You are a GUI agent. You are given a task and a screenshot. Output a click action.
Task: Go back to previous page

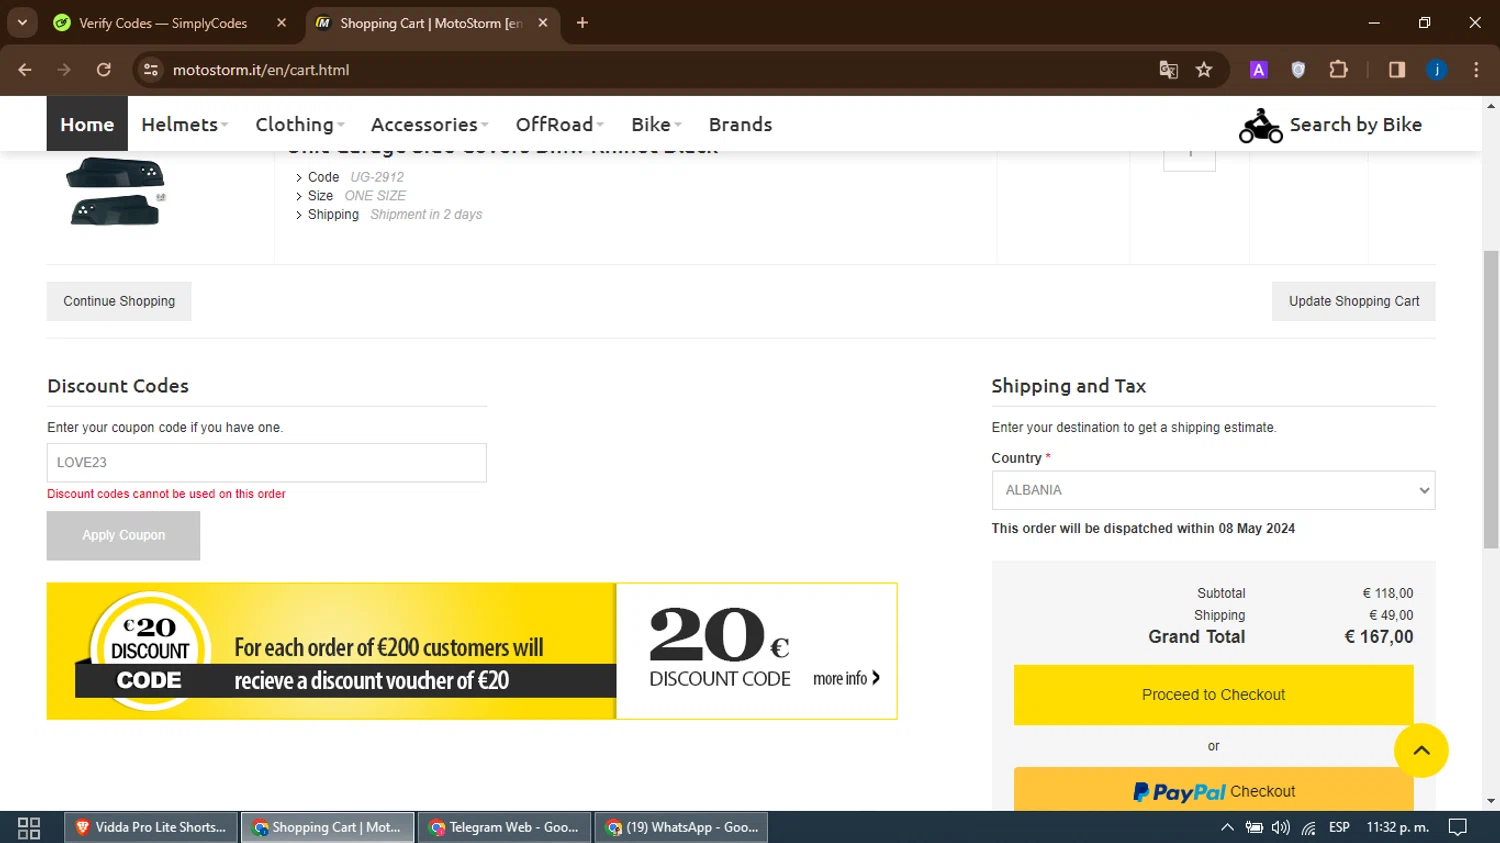point(25,70)
